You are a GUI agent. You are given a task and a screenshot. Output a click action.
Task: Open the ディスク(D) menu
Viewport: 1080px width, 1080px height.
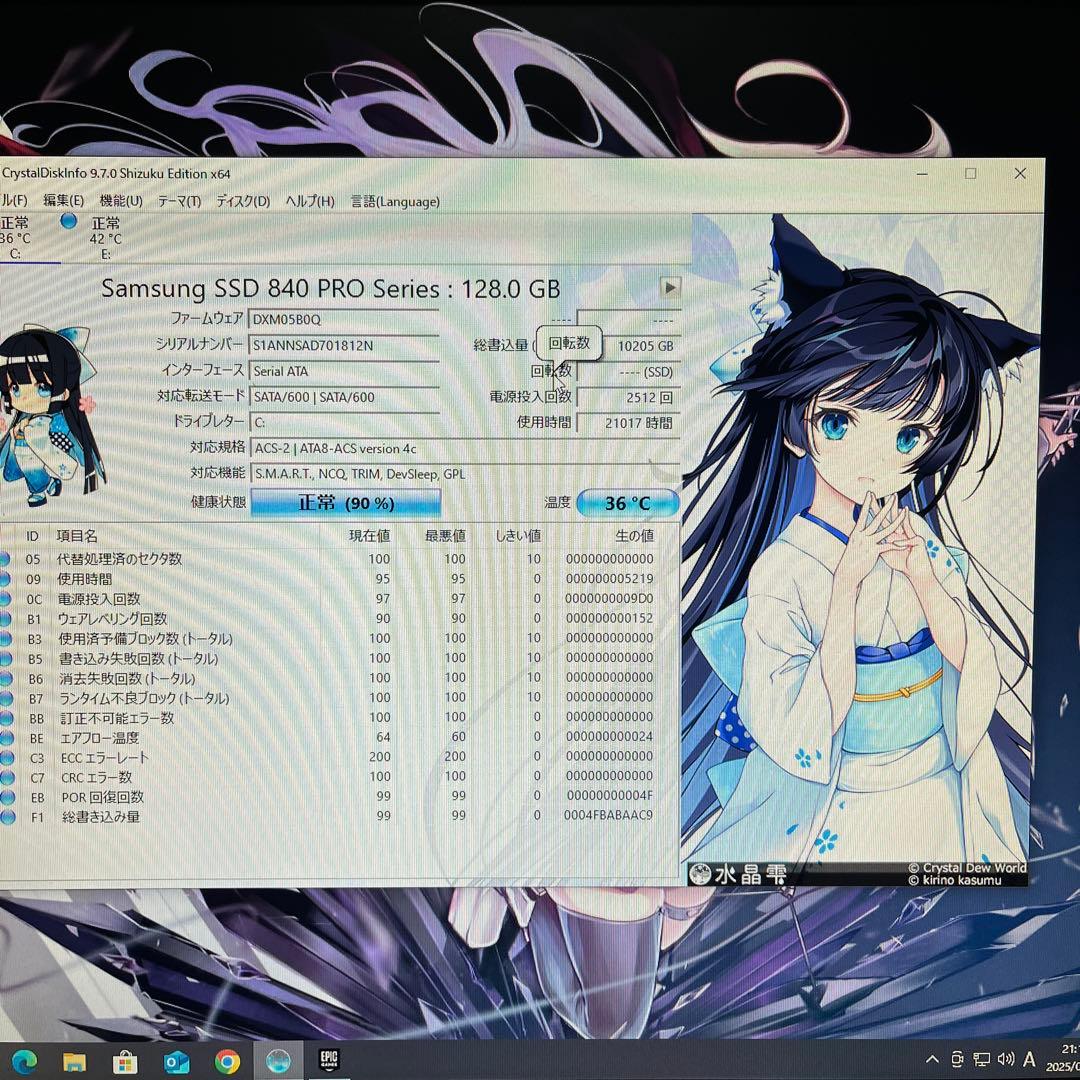click(240, 201)
